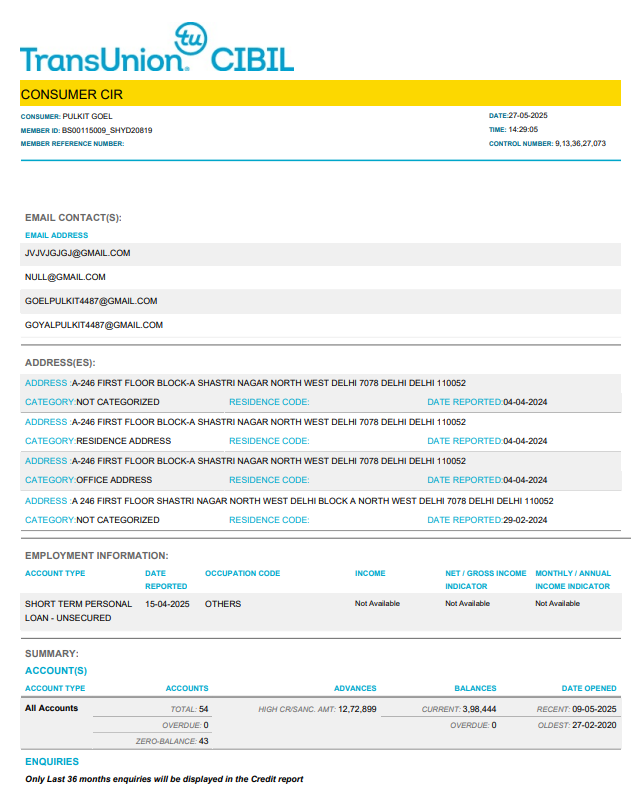Select the GOELPULKIT4487@GMAIL.COM email address
The width and height of the screenshot is (631, 795).
click(91, 301)
